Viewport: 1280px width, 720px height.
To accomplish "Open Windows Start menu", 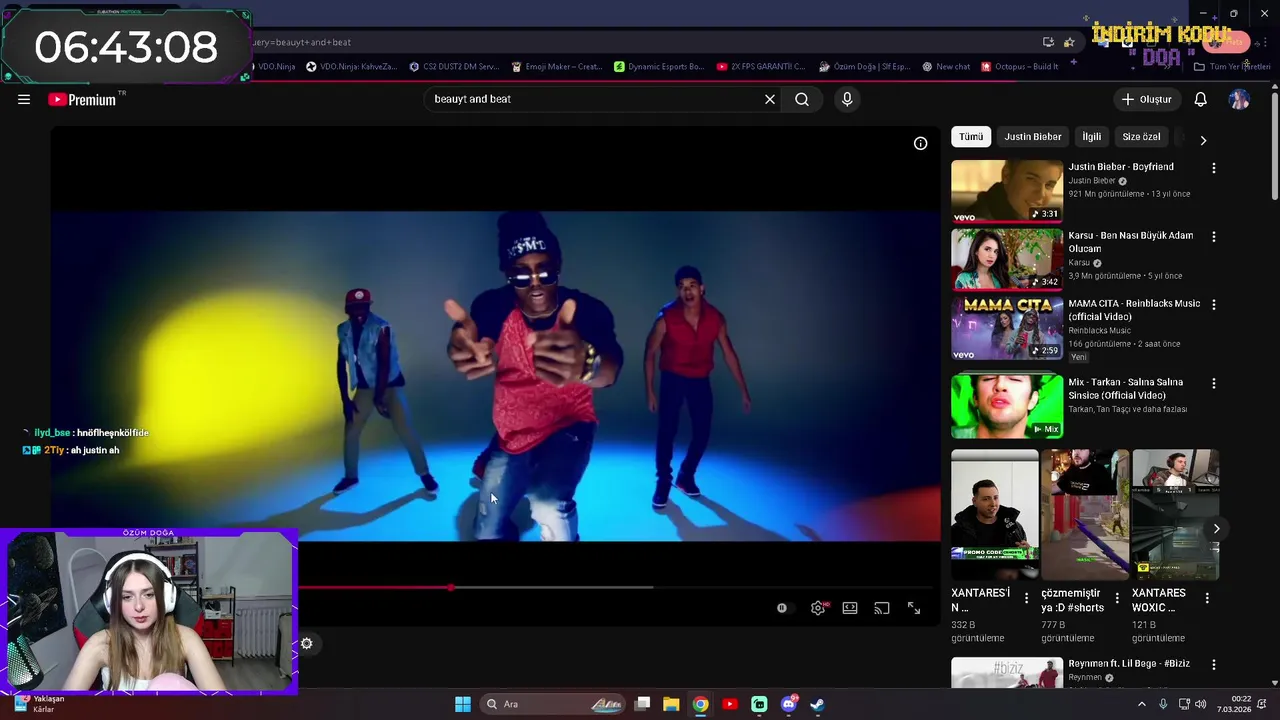I will click(463, 704).
